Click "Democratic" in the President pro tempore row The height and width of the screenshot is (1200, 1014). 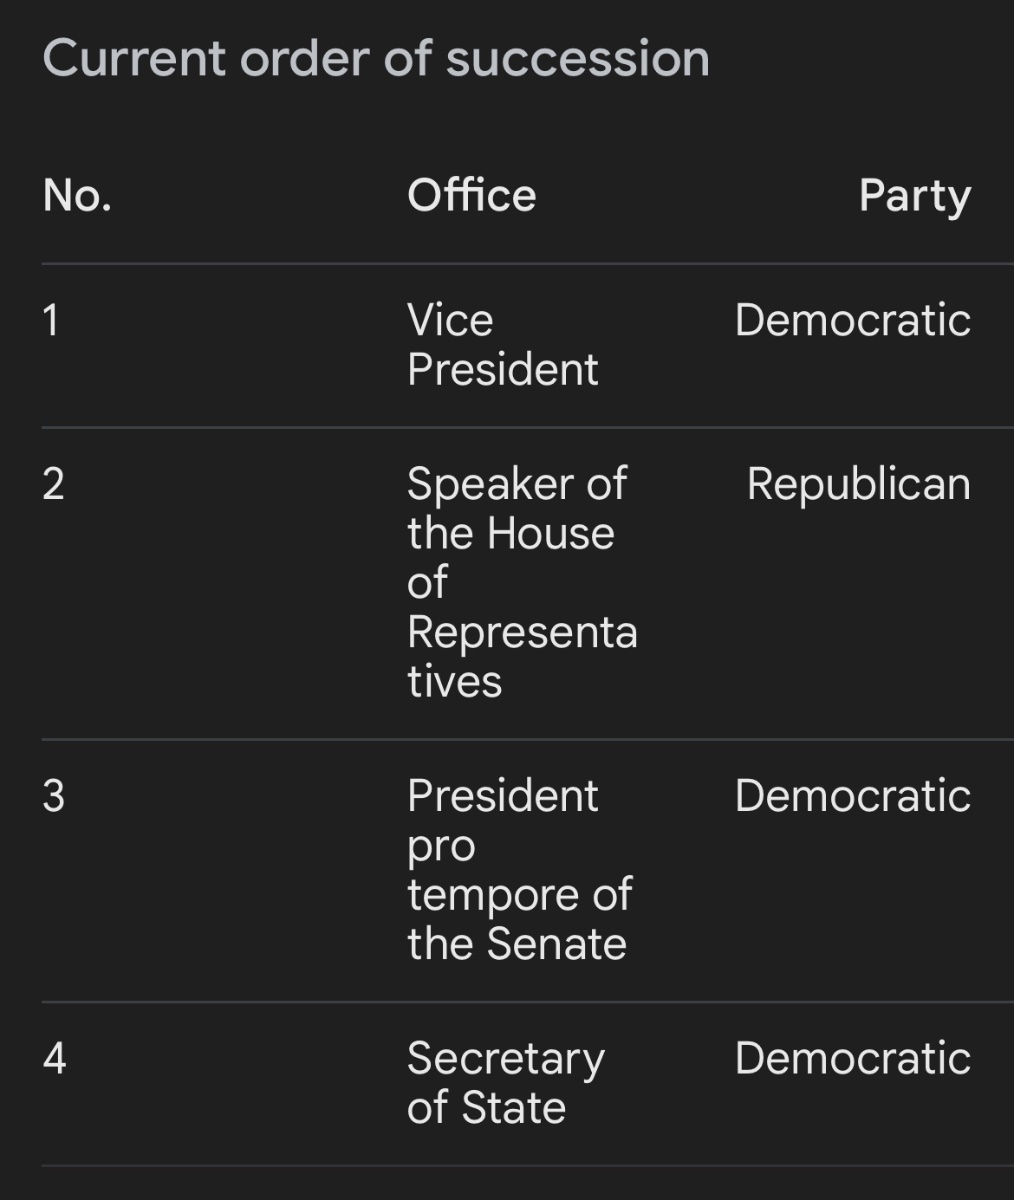click(852, 796)
